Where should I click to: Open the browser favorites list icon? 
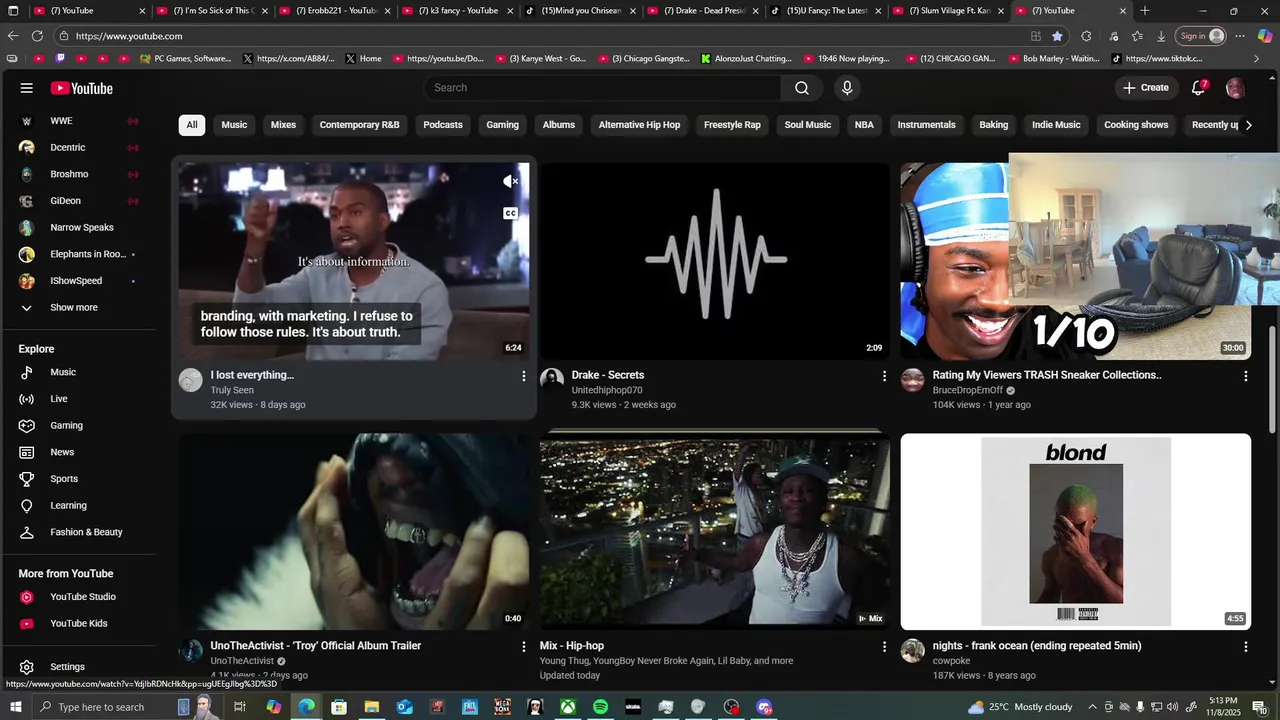1137,36
